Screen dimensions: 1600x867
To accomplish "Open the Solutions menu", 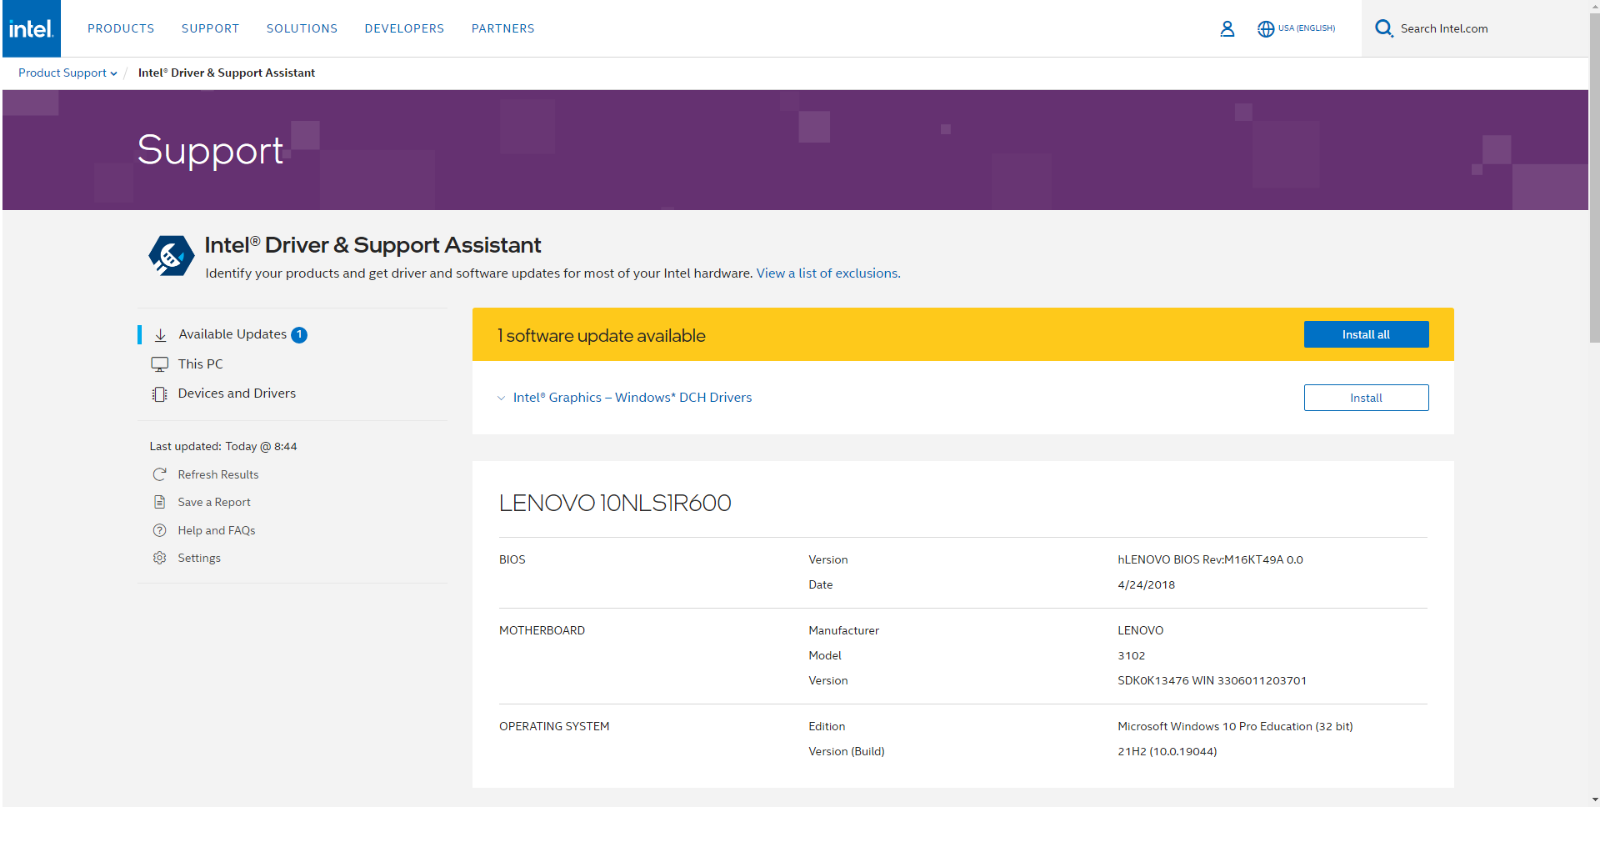I will tap(302, 29).
